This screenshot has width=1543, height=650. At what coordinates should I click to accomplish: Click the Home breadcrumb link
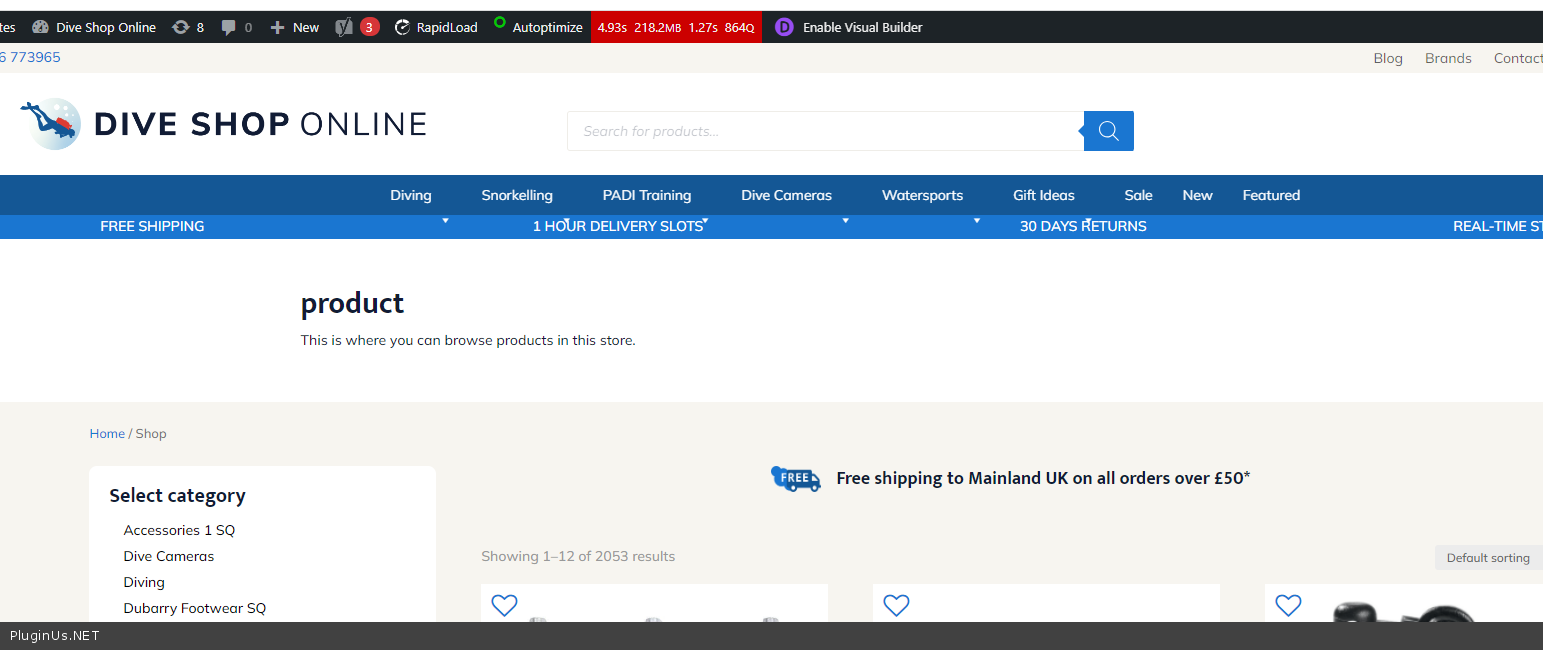(x=107, y=433)
